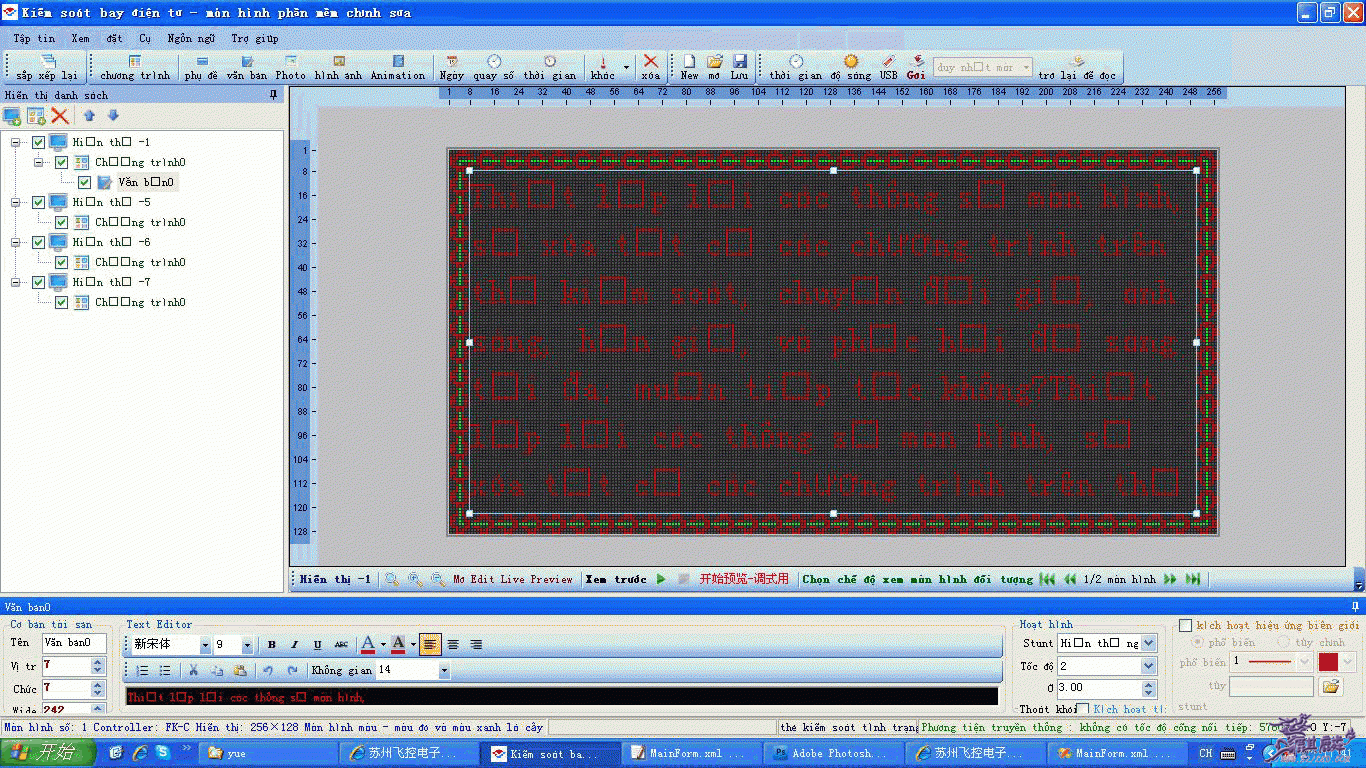Click the 'Tên' name input field
This screenshot has height=768, width=1366.
click(72, 643)
